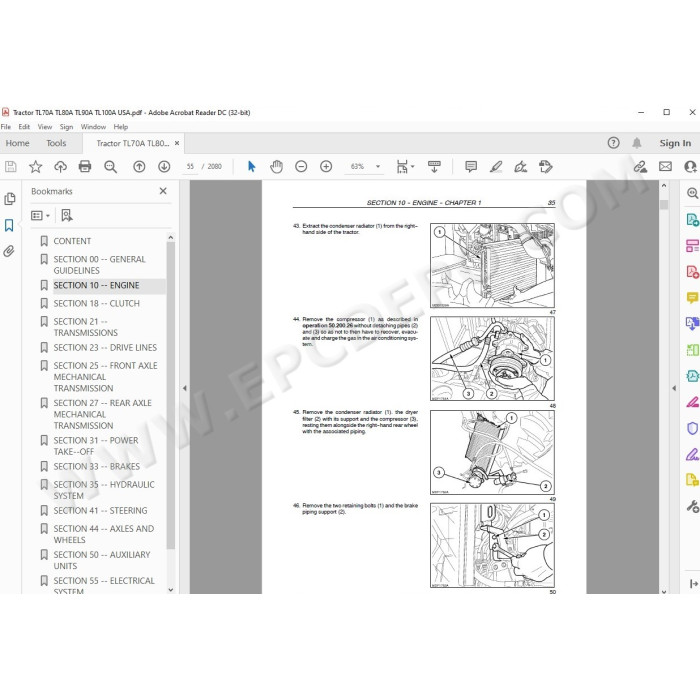This screenshot has height=700, width=700.
Task: Open the notifications bell
Action: coord(637,143)
